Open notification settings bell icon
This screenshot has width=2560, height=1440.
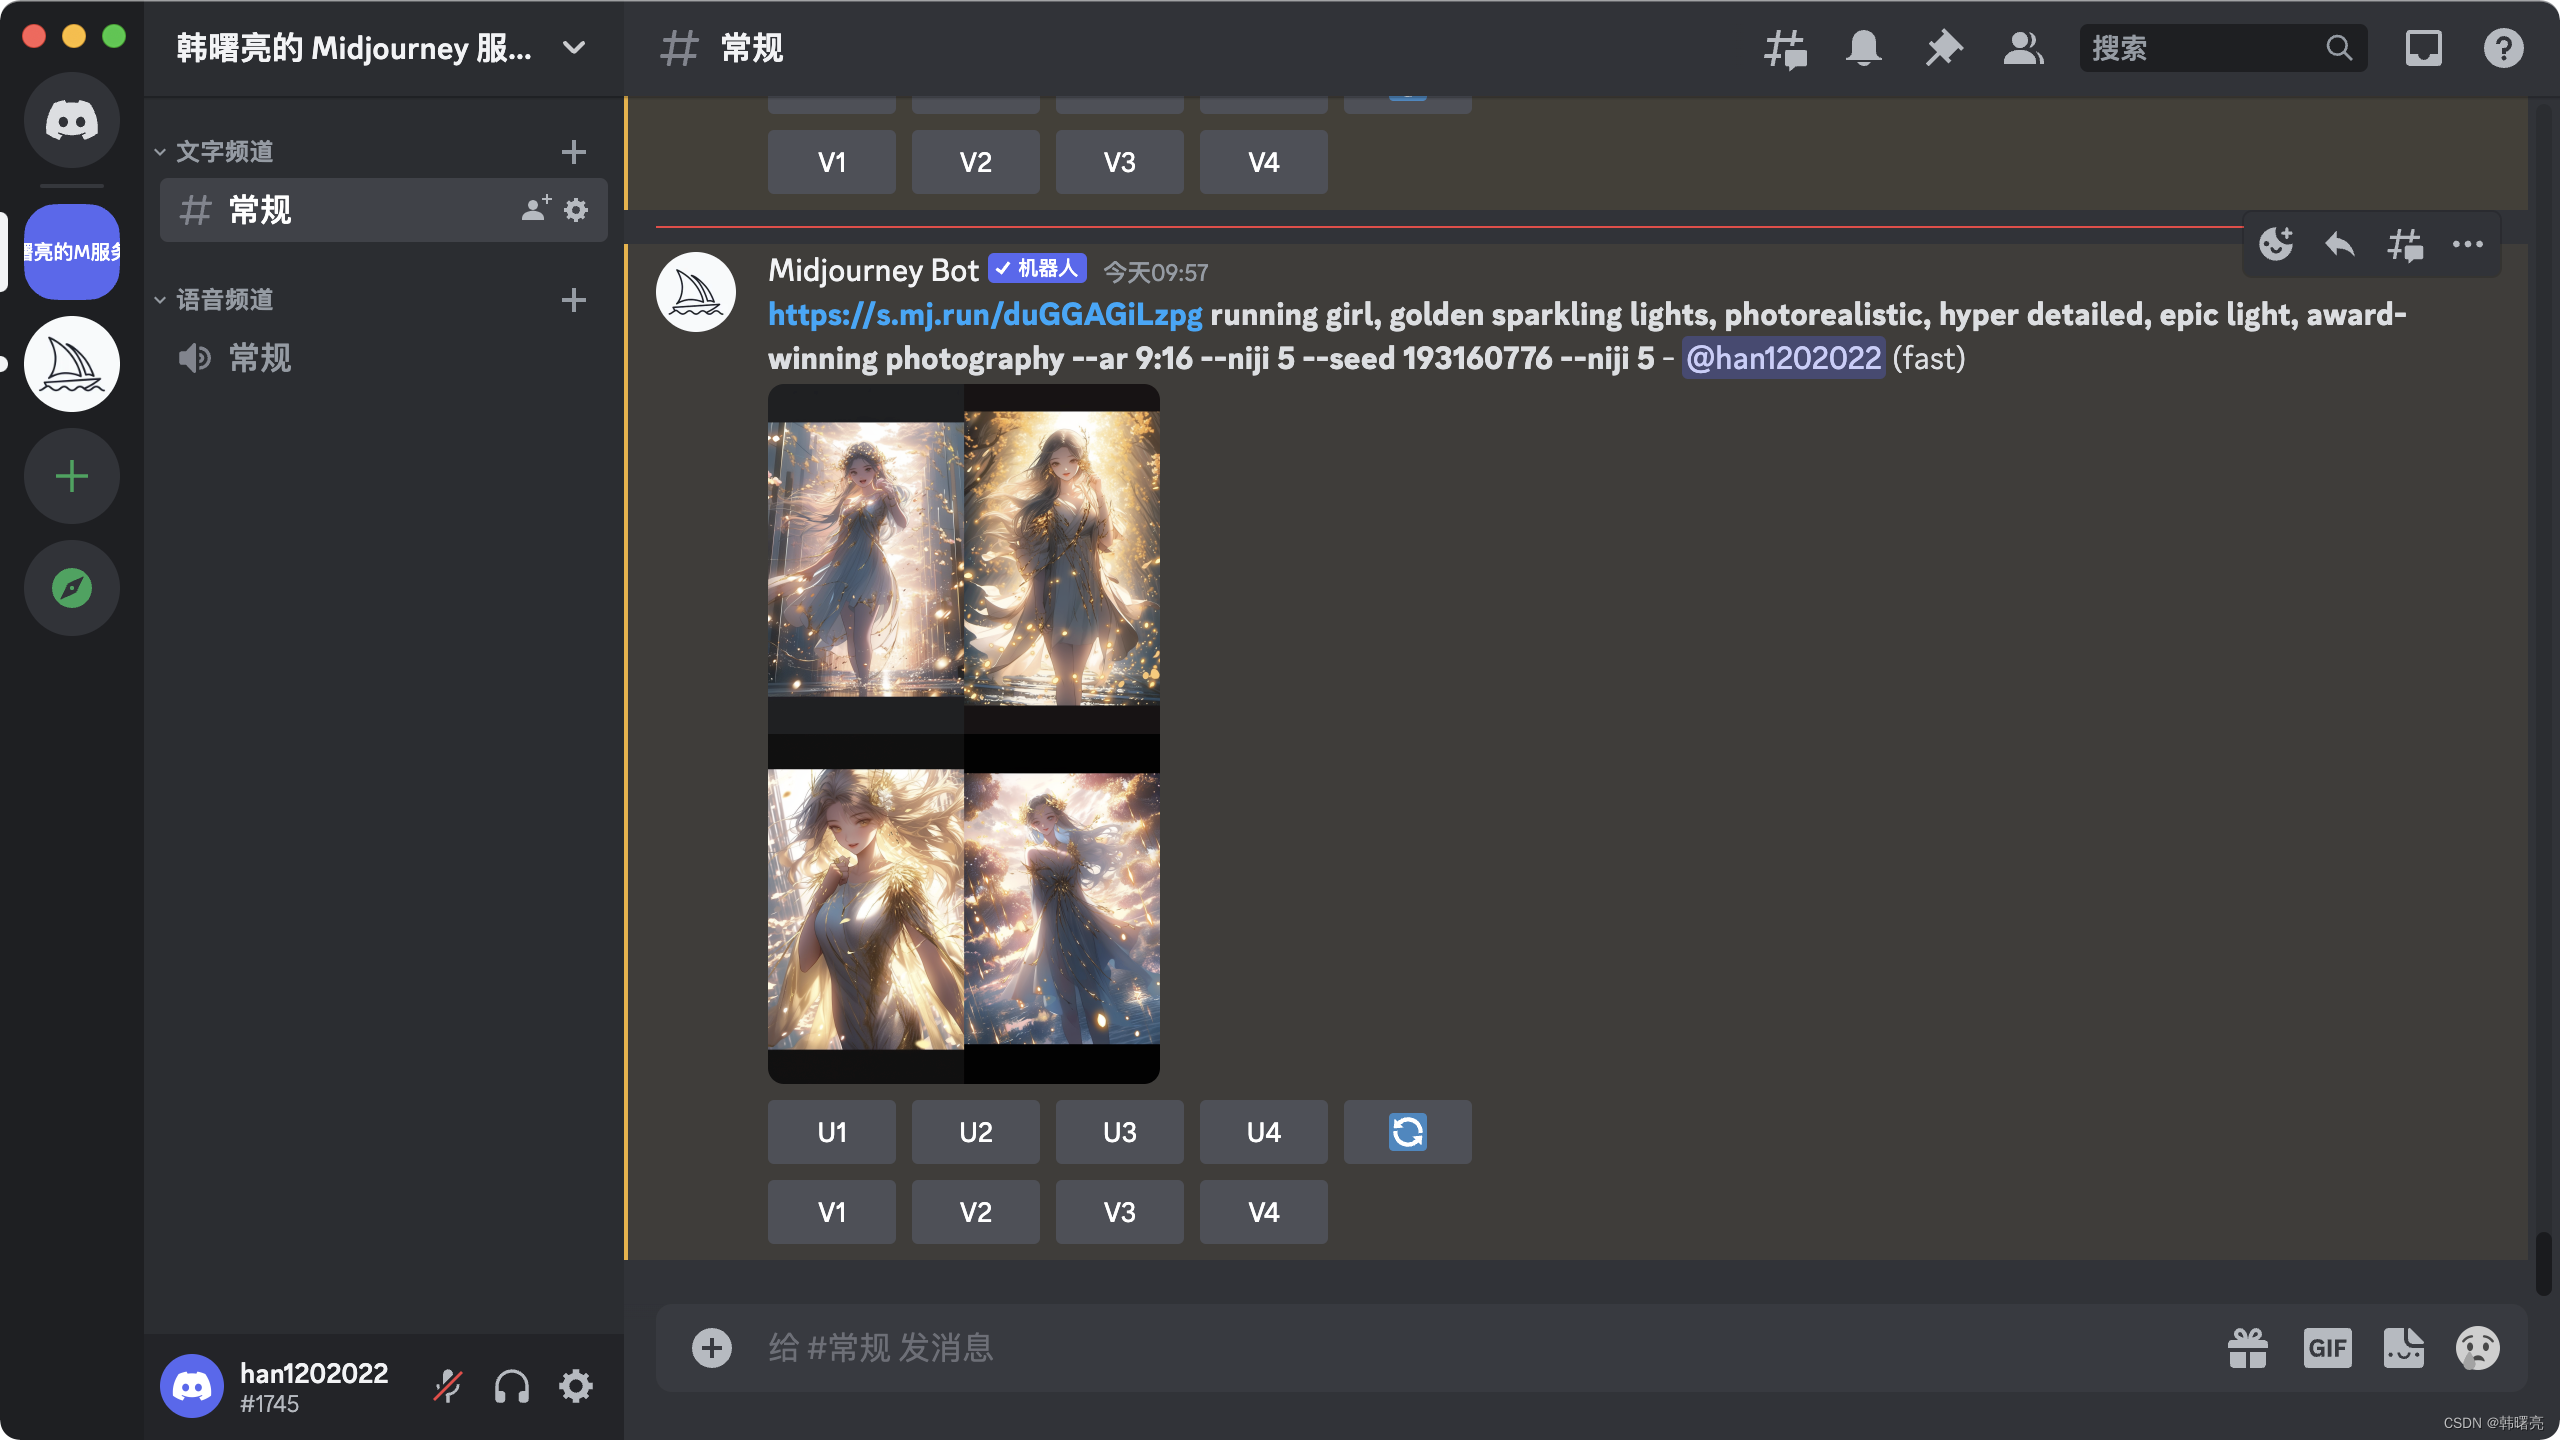[x=1864, y=48]
